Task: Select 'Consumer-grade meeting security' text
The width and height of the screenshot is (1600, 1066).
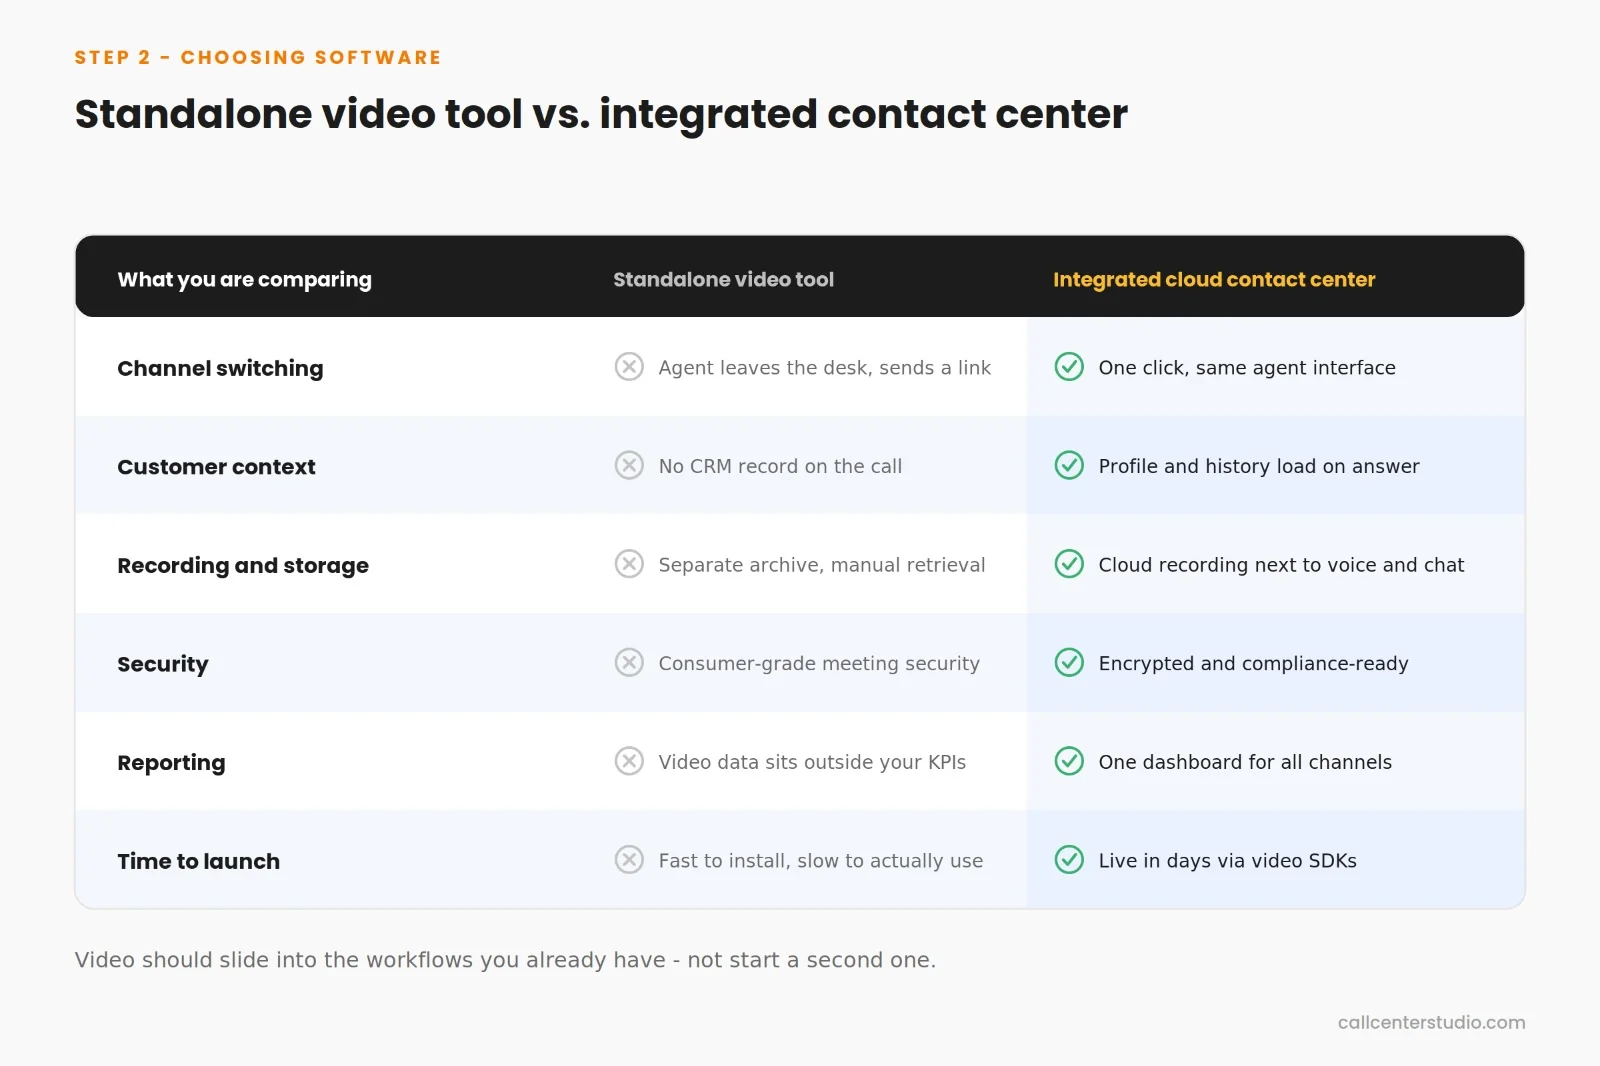Action: coord(819,663)
